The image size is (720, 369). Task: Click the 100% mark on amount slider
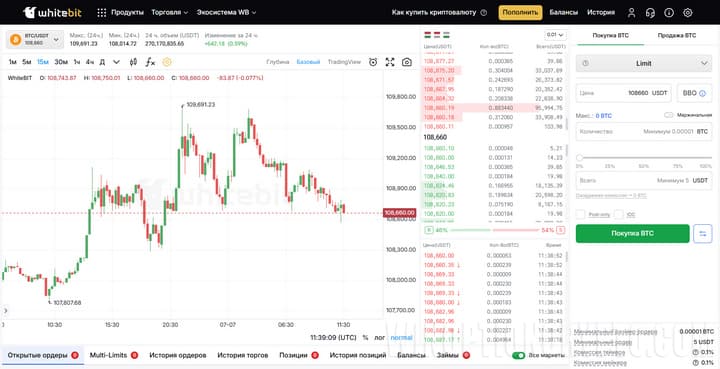[706, 166]
